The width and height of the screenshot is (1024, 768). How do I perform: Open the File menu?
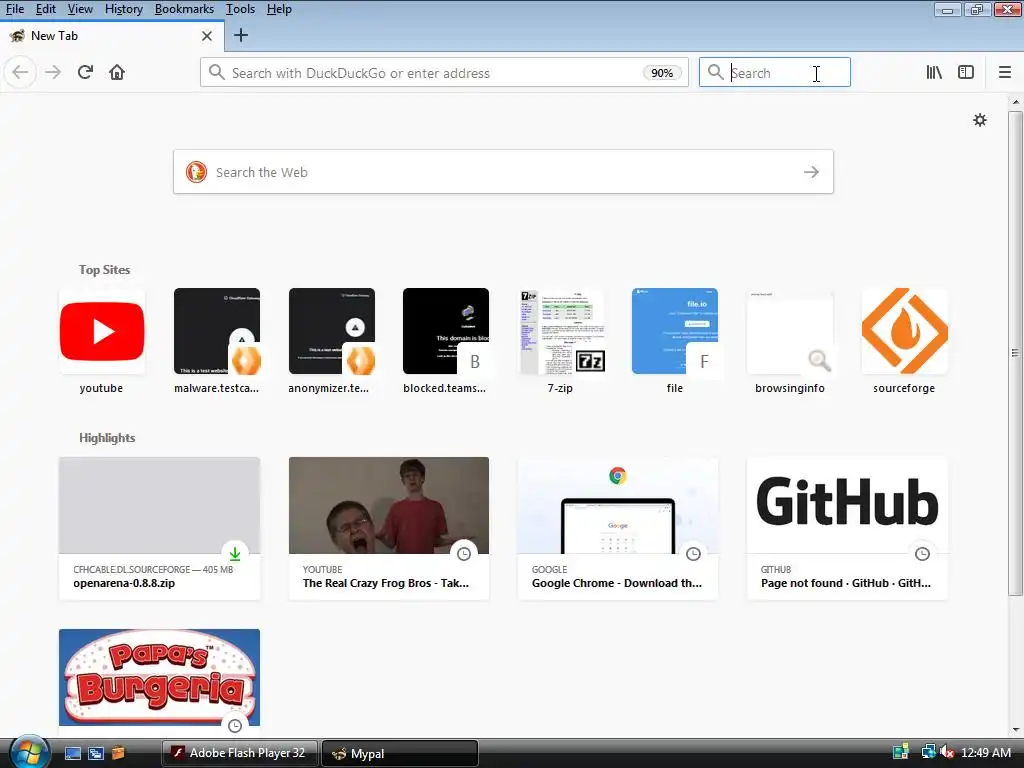click(14, 9)
